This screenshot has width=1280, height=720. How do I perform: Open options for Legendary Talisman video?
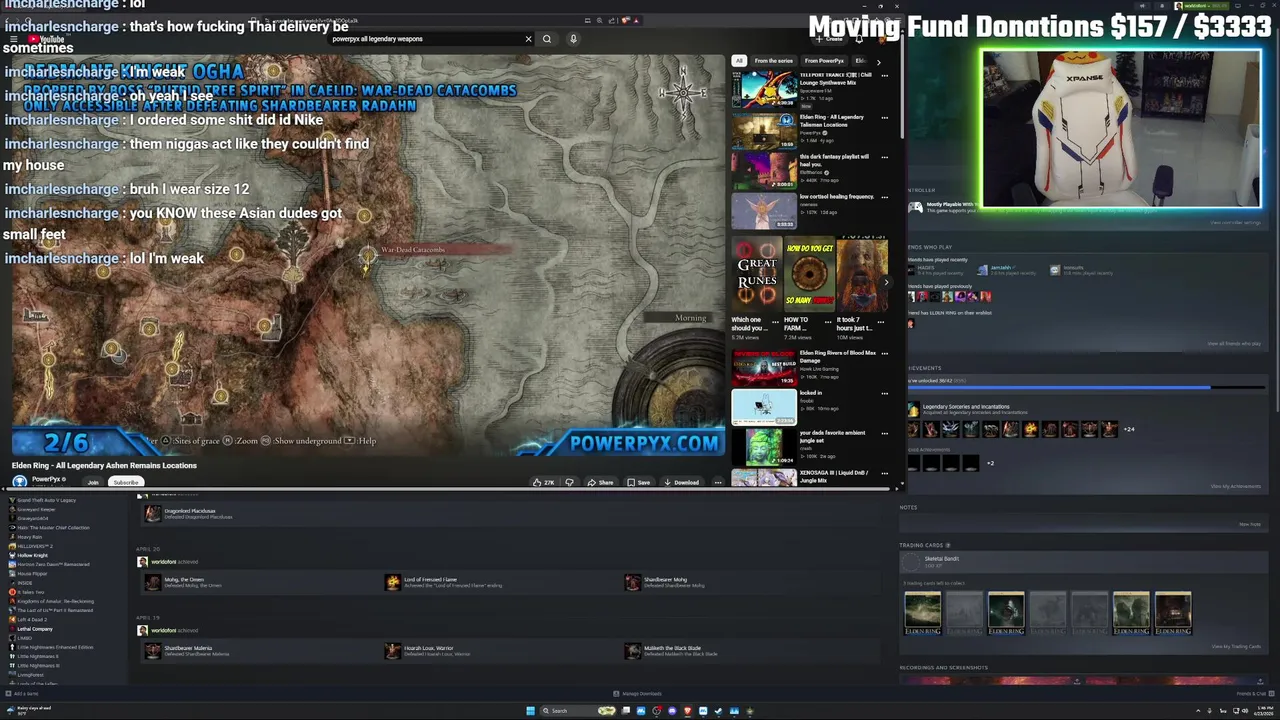tap(884, 117)
